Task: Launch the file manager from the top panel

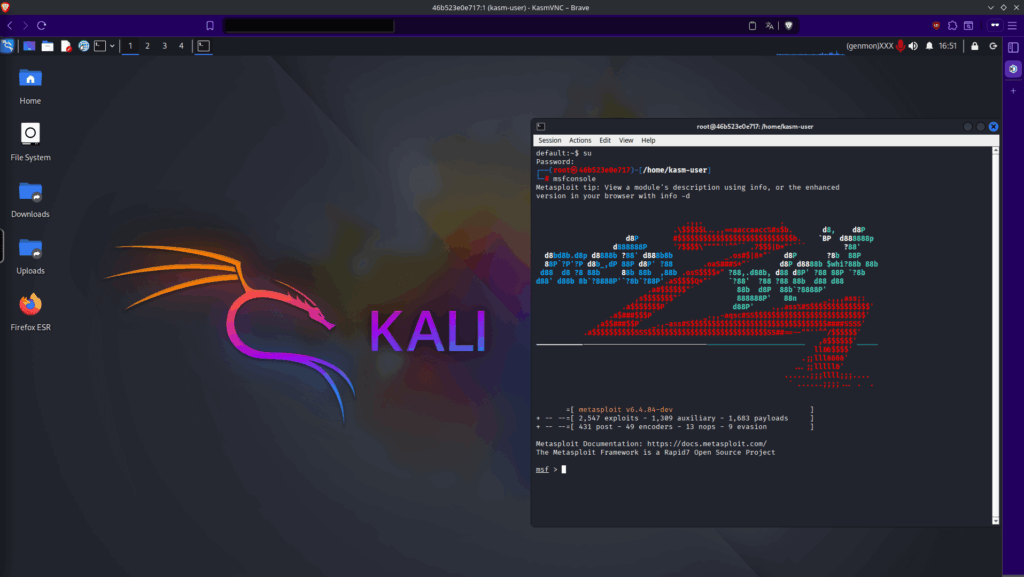Action: 45,45
